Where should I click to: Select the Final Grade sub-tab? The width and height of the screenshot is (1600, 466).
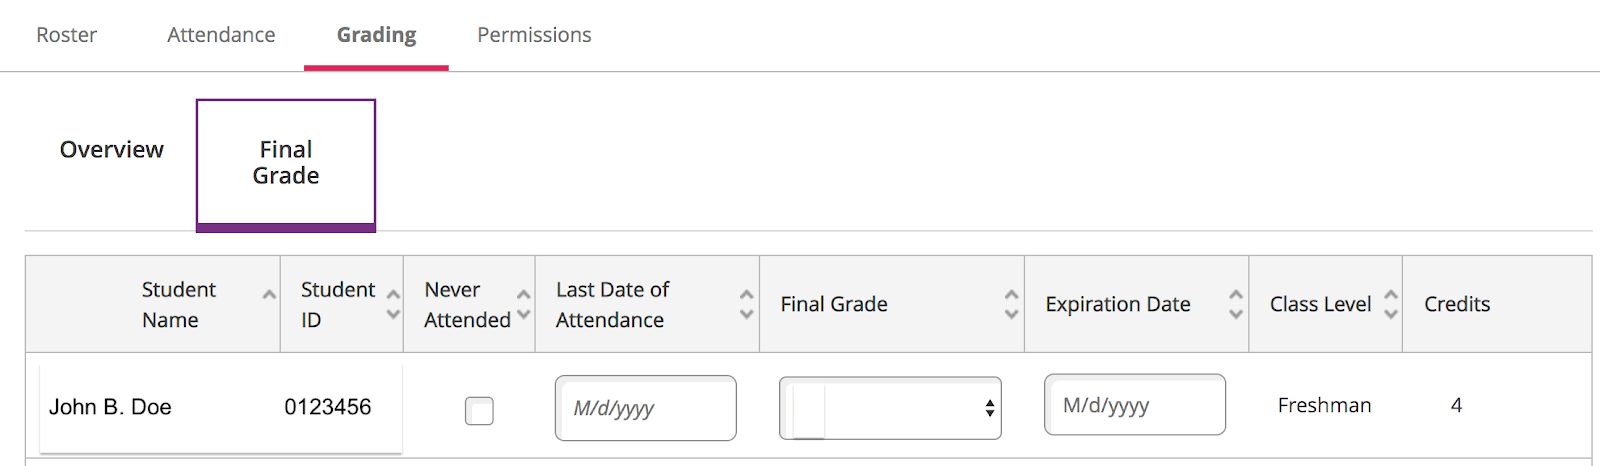286,163
